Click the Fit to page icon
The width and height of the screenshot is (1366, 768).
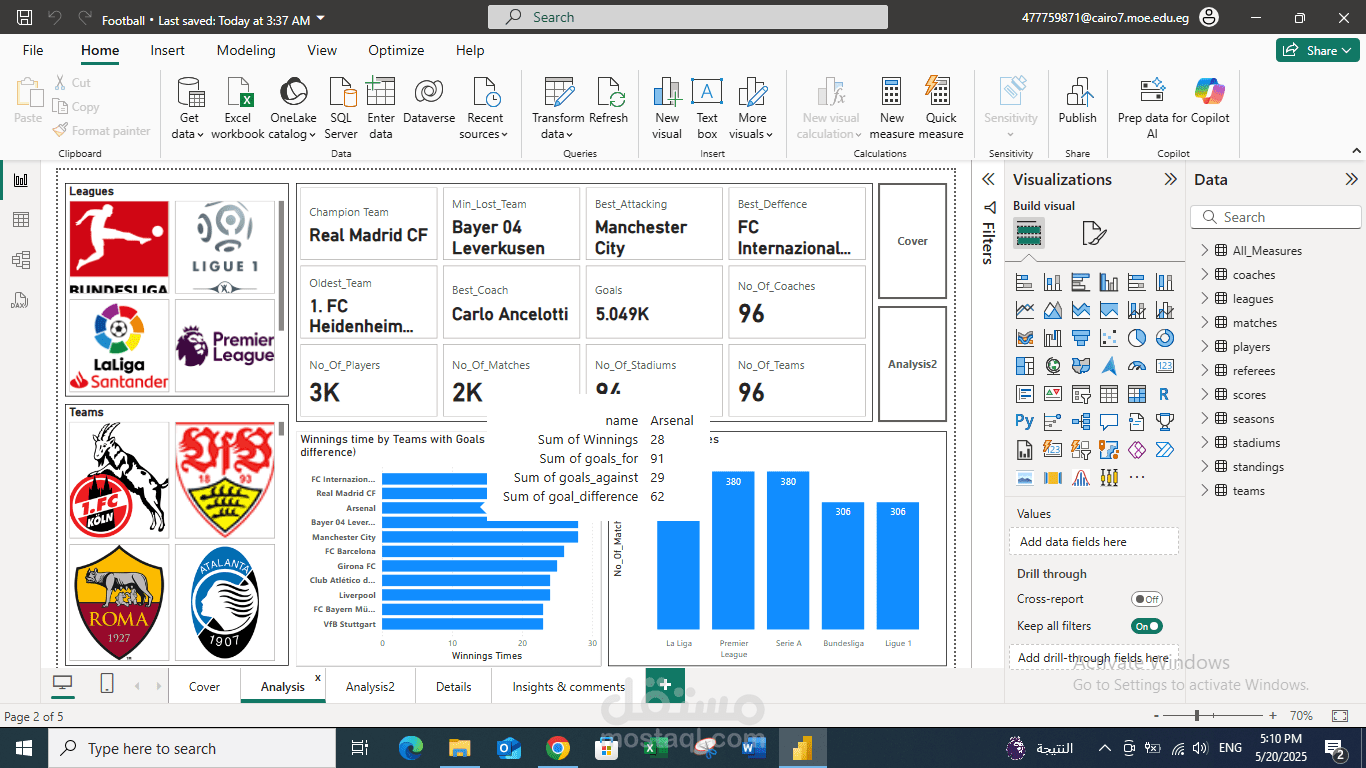(1340, 716)
